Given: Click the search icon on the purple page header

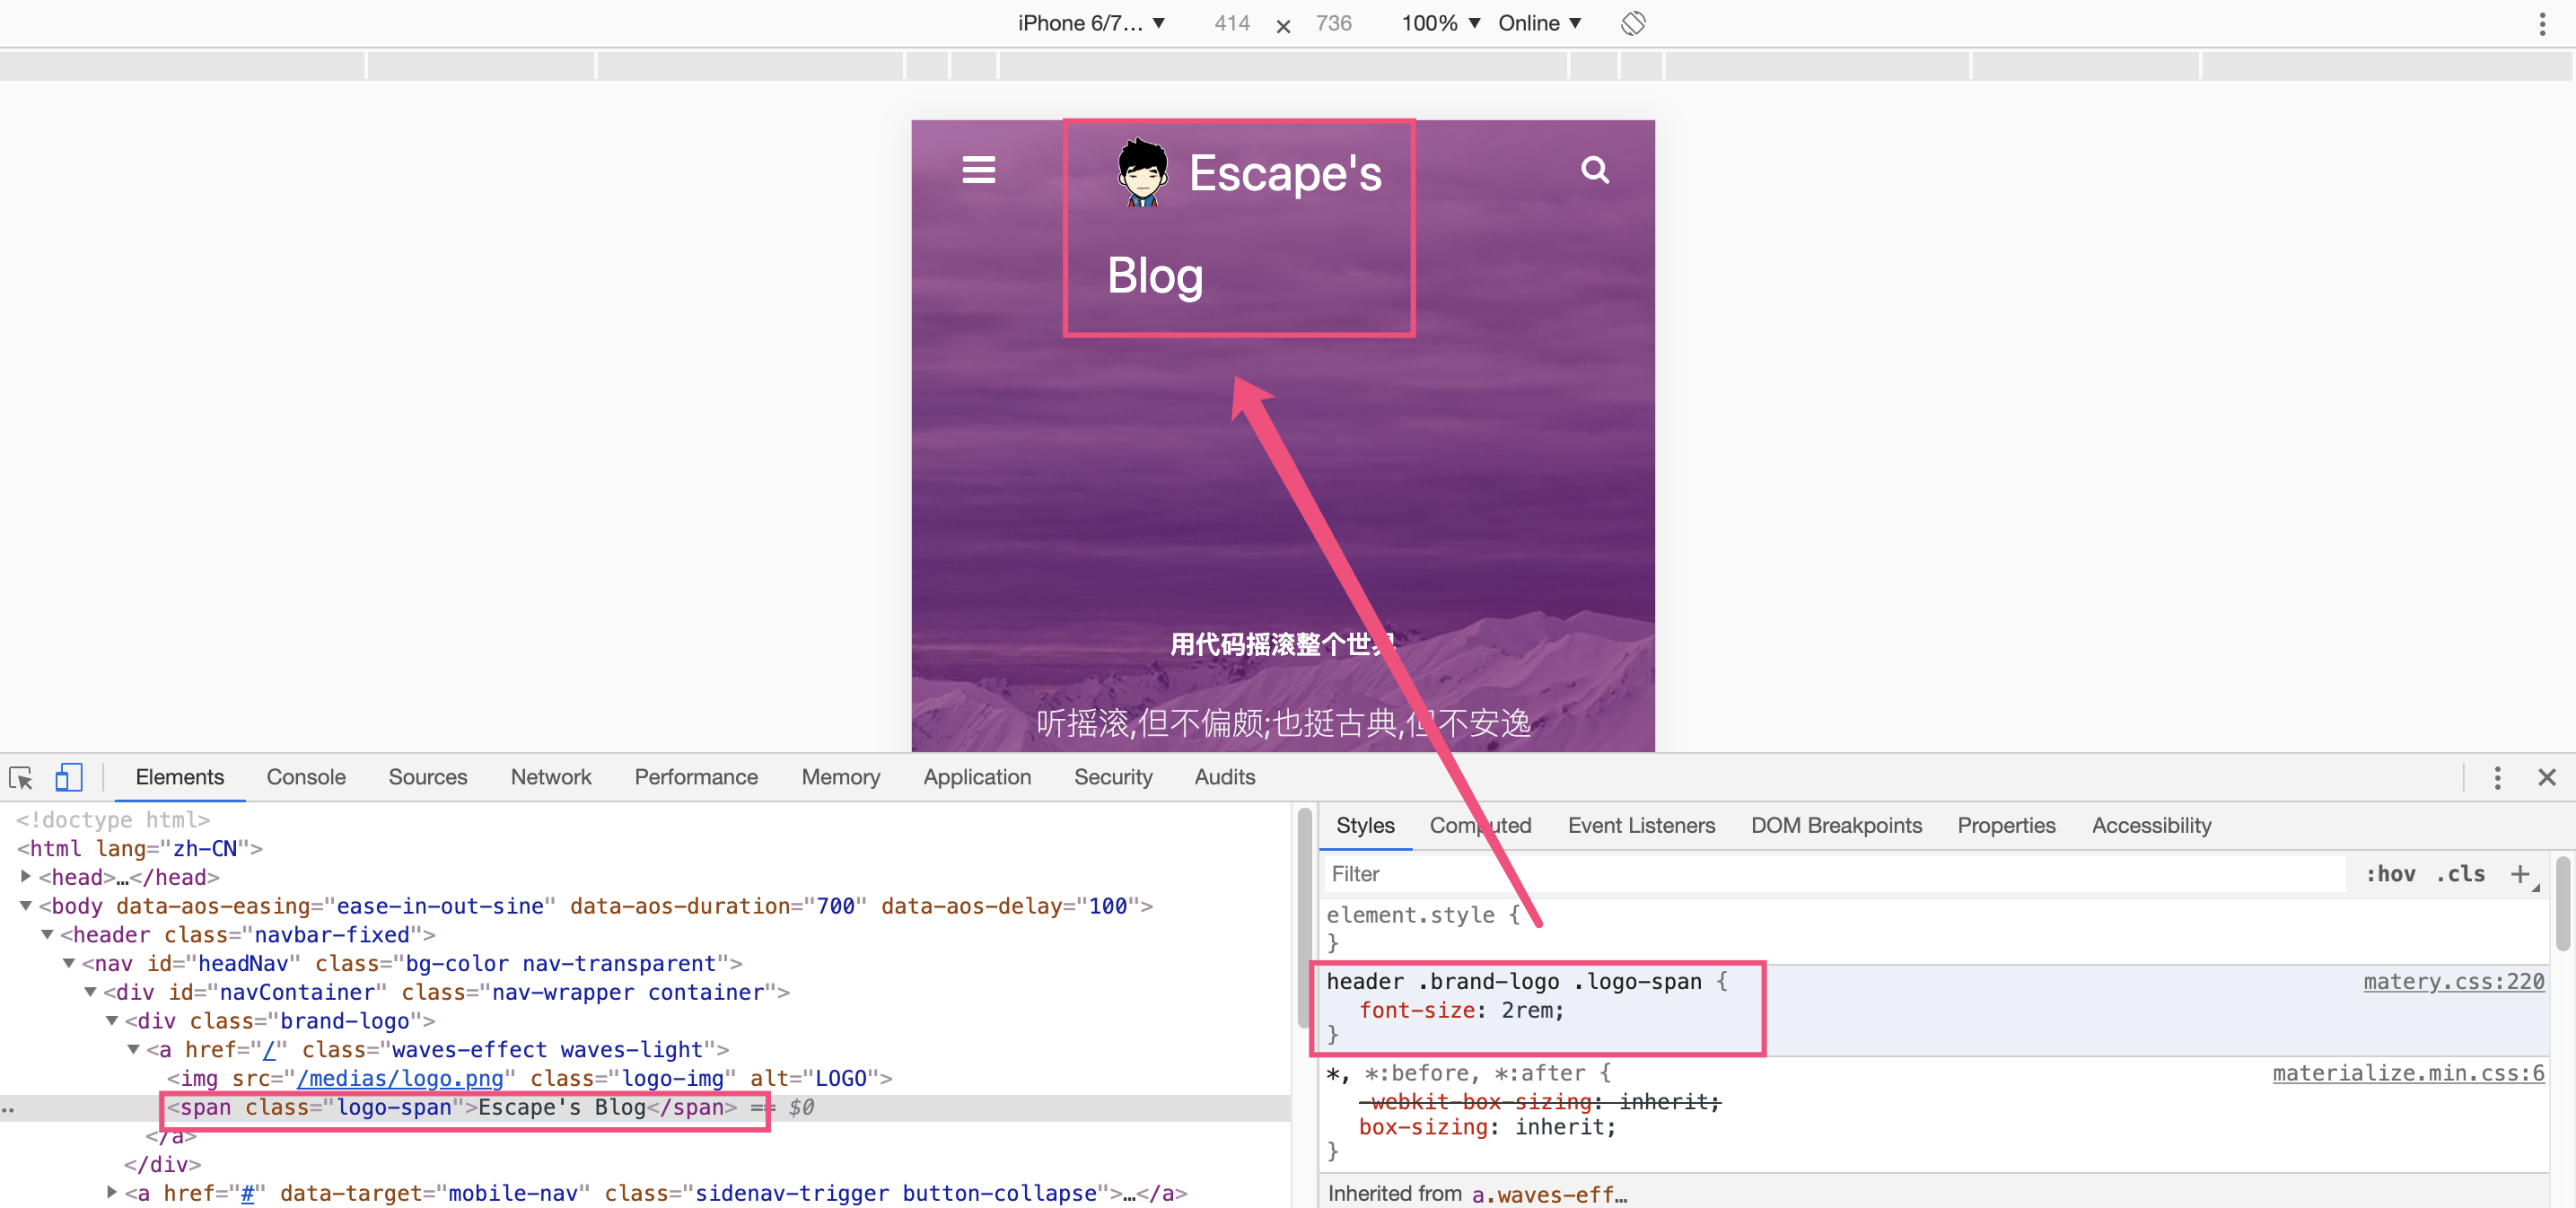Looking at the screenshot, I should 1595,170.
